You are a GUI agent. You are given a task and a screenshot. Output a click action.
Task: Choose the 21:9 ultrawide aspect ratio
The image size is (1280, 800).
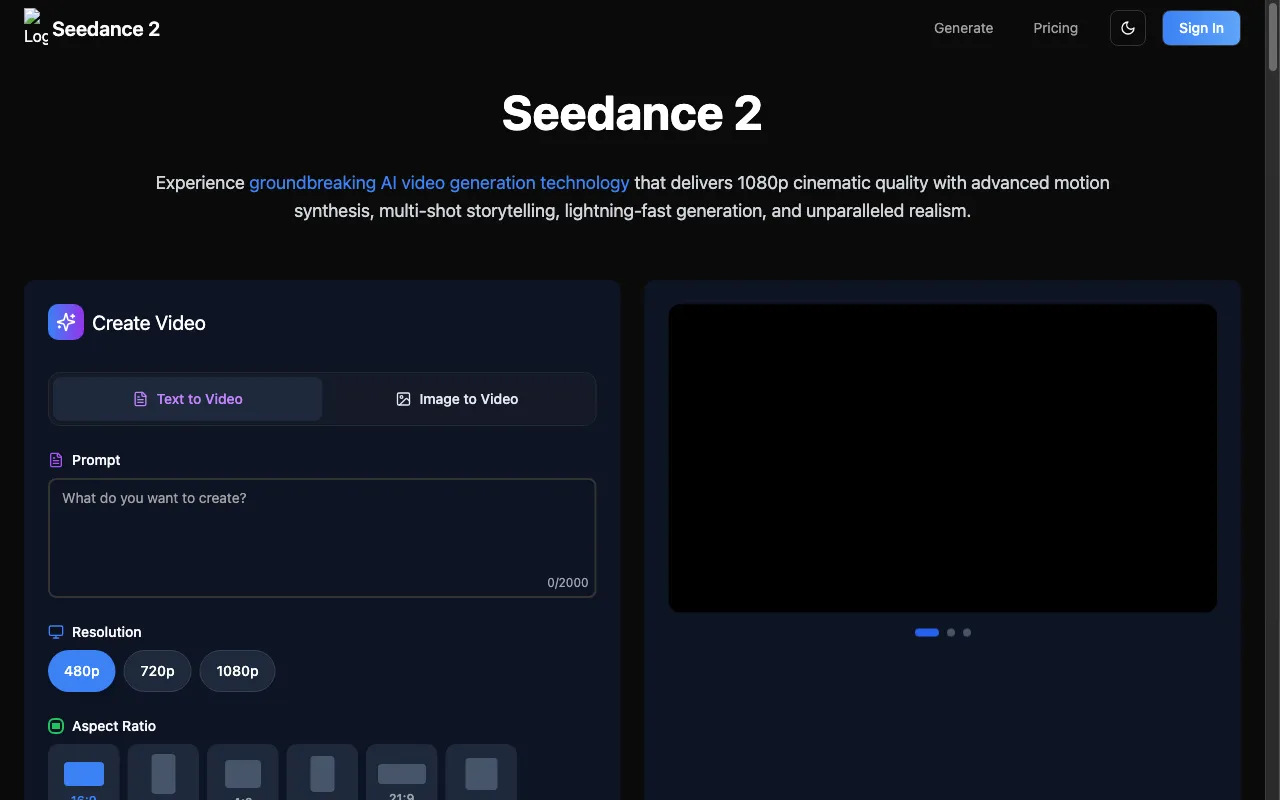pyautogui.click(x=402, y=773)
